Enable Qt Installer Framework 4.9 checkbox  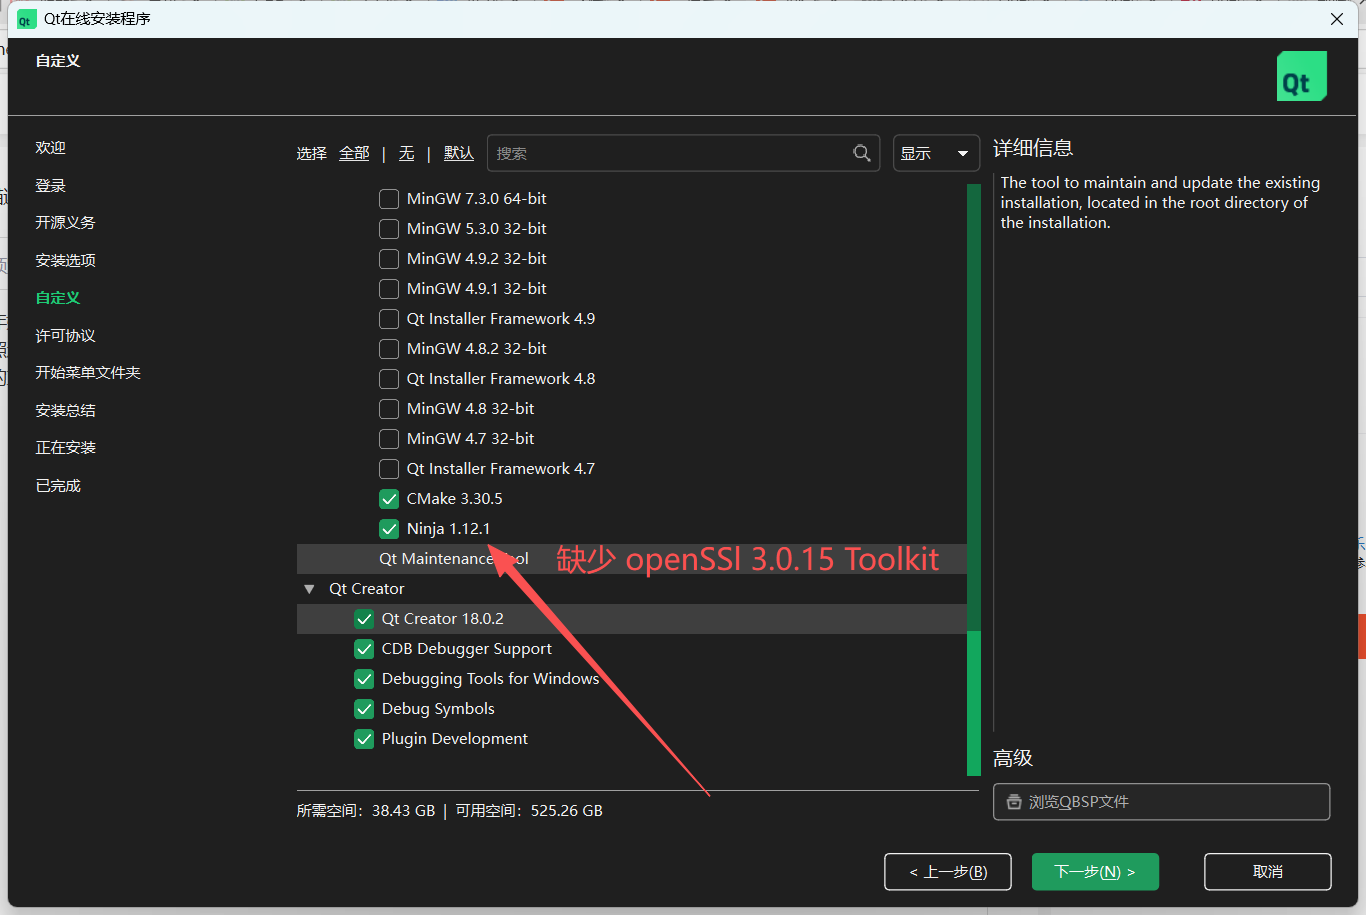389,319
